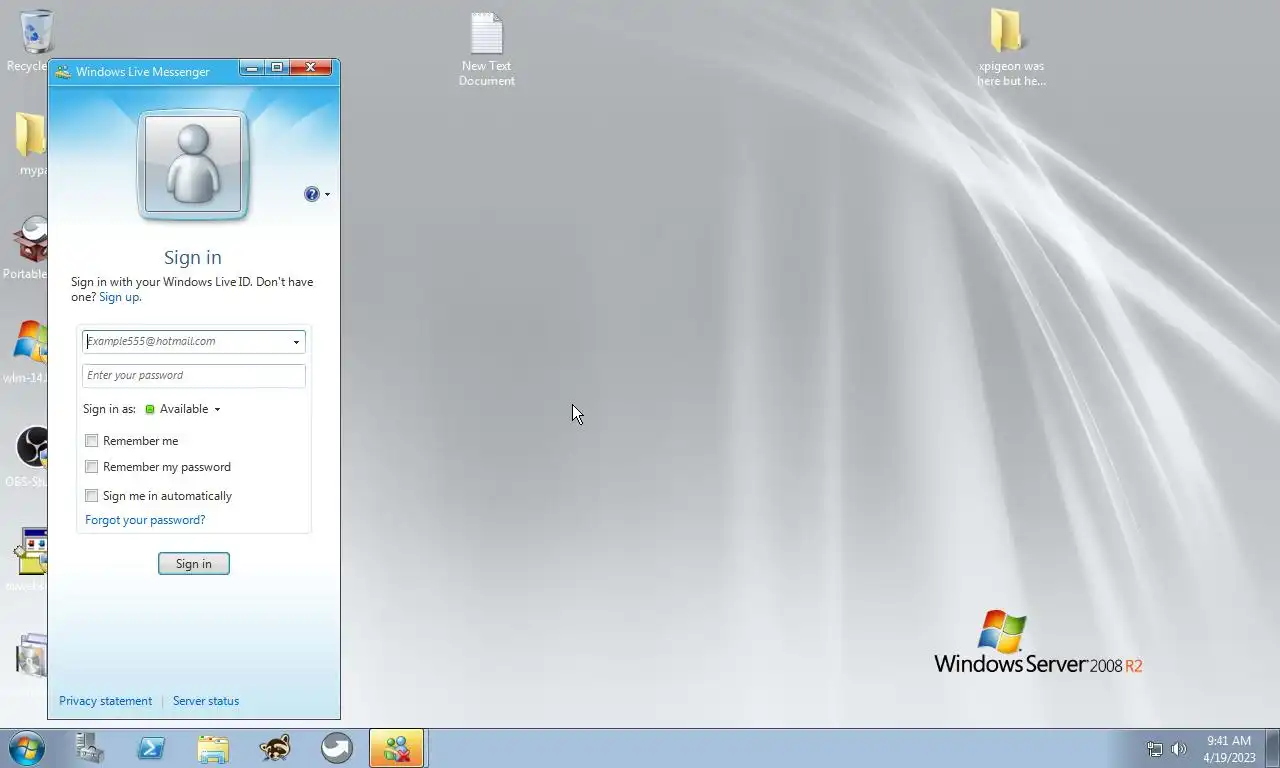Toggle Sign me in automatically

[x=92, y=496]
